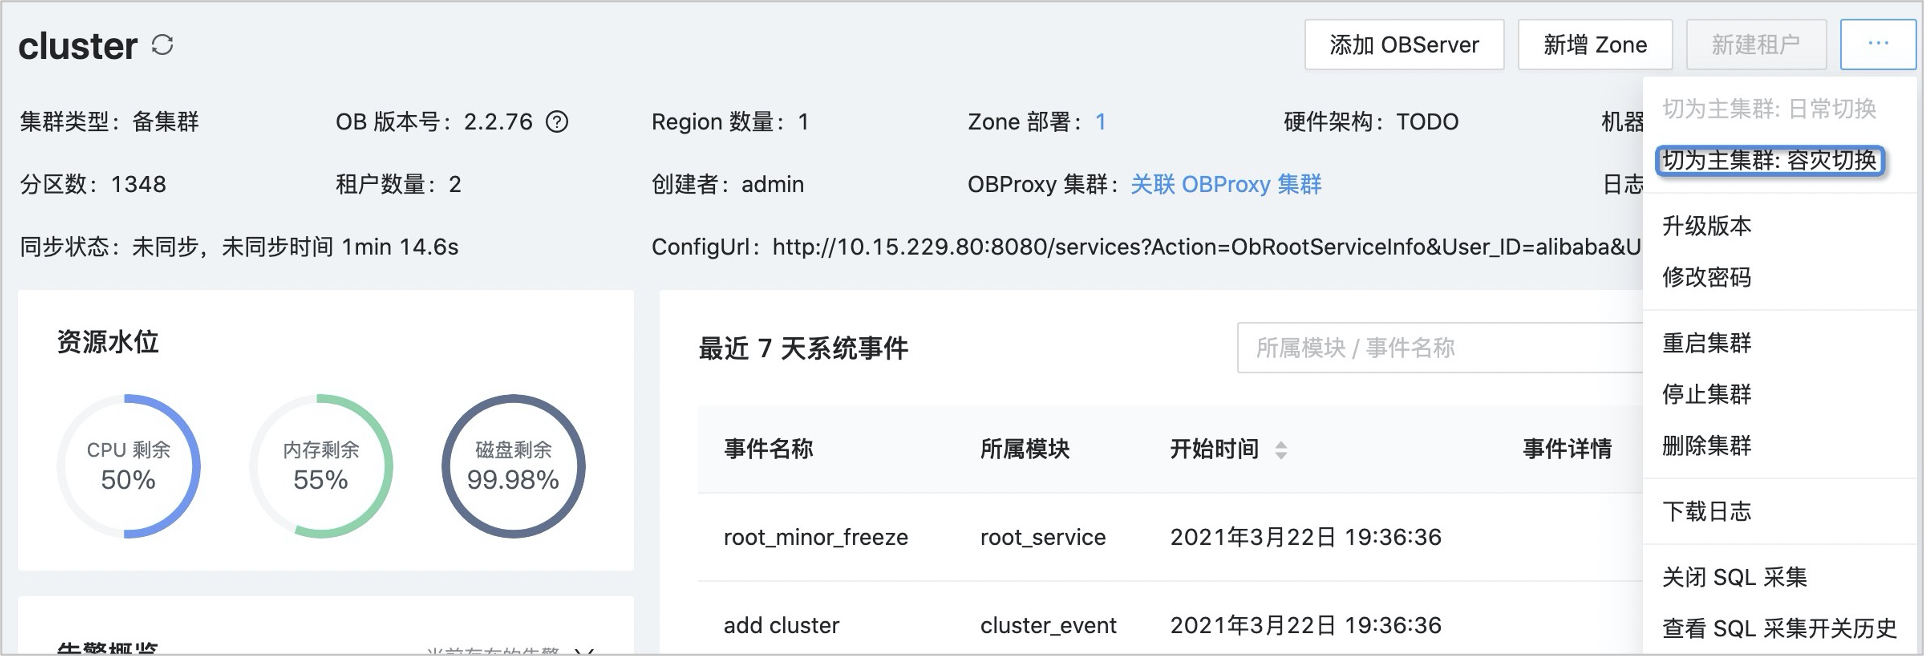Image resolution: width=1924 pixels, height=656 pixels.
Task: Click the 添加 OBServer button
Action: click(1403, 45)
